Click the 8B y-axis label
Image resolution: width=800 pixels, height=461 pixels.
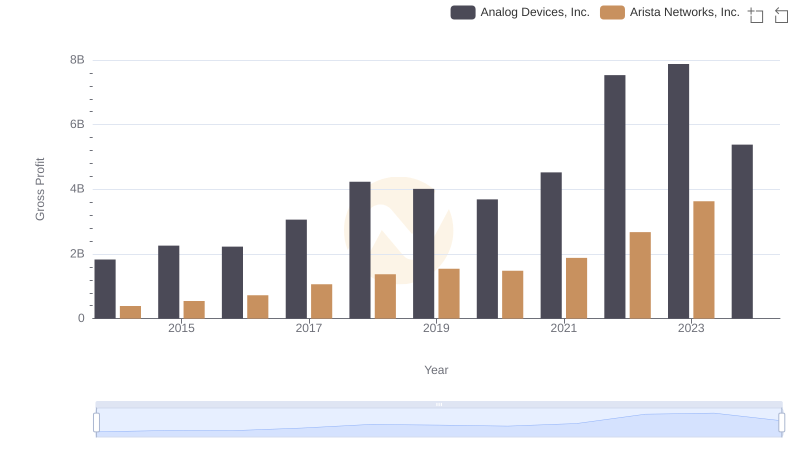(77, 60)
